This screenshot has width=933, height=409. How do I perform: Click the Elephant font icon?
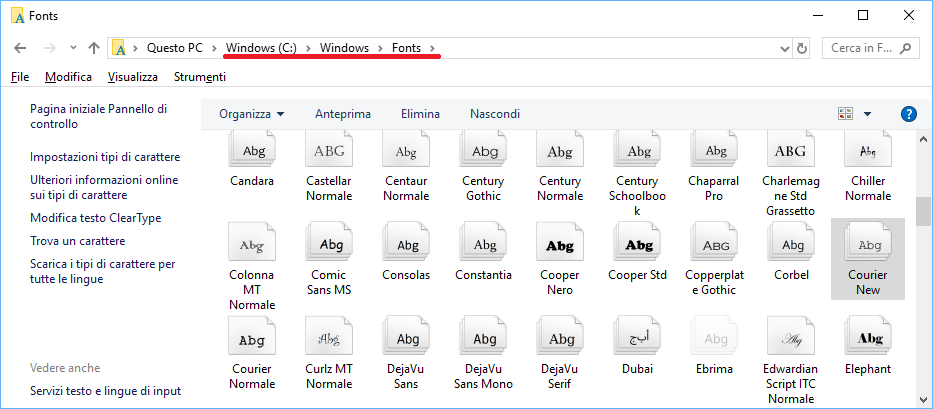tap(867, 339)
